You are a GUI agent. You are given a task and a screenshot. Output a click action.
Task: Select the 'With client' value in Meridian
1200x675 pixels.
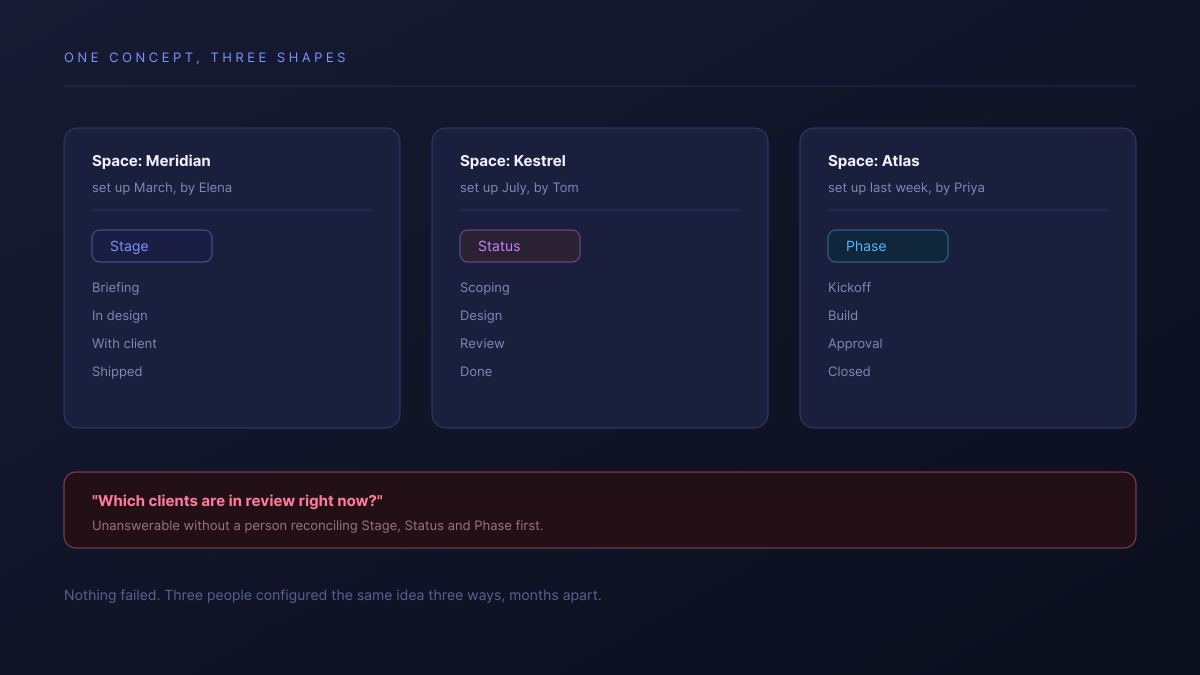124,344
